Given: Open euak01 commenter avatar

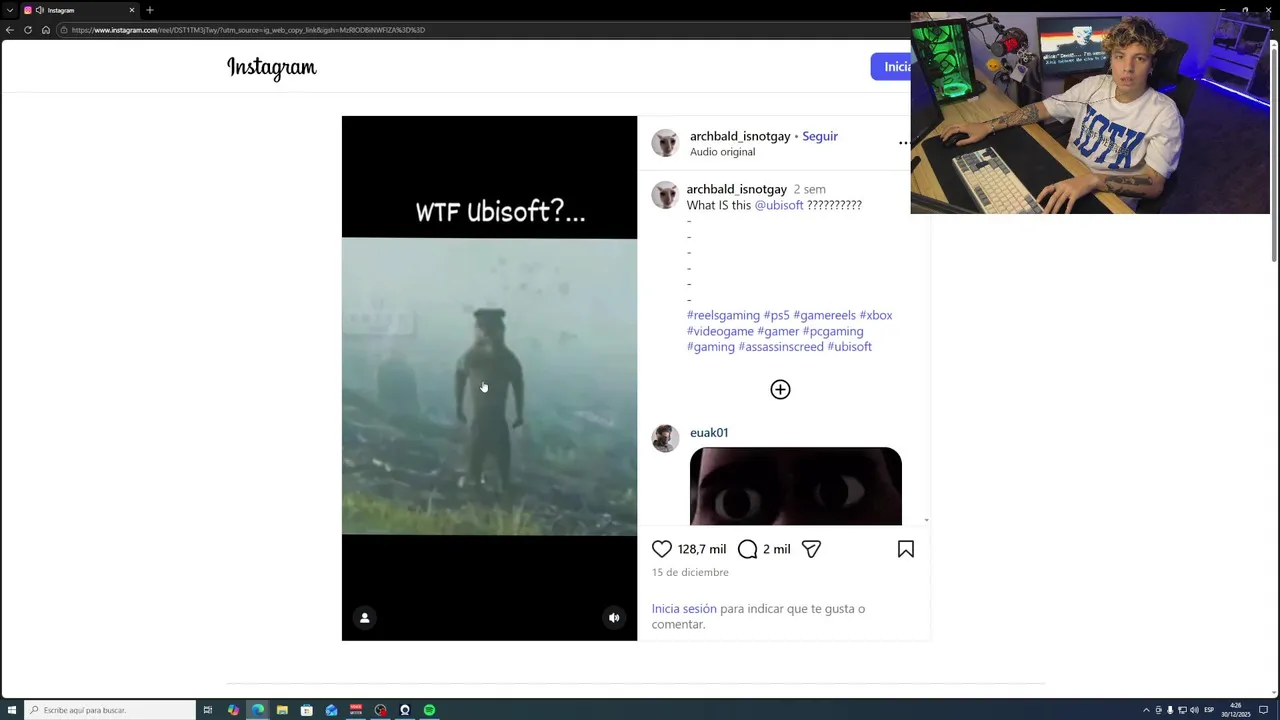Looking at the screenshot, I should (x=665, y=438).
